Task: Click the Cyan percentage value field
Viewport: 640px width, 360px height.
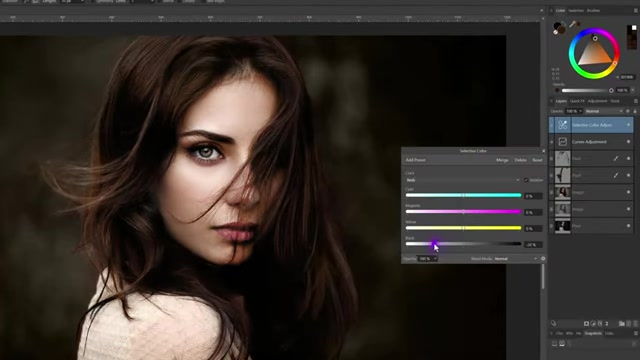Action: [x=533, y=196]
